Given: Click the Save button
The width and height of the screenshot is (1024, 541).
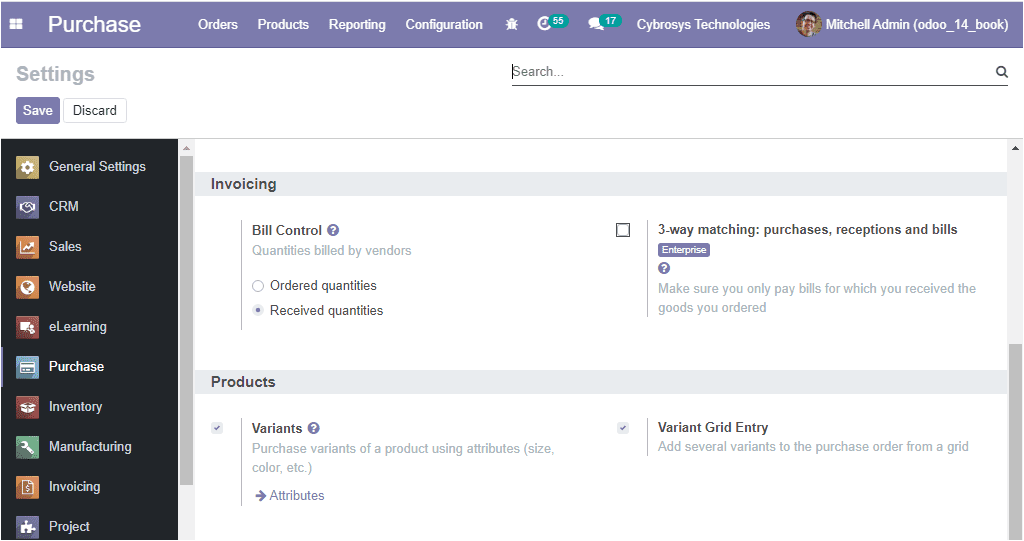Looking at the screenshot, I should (x=38, y=110).
